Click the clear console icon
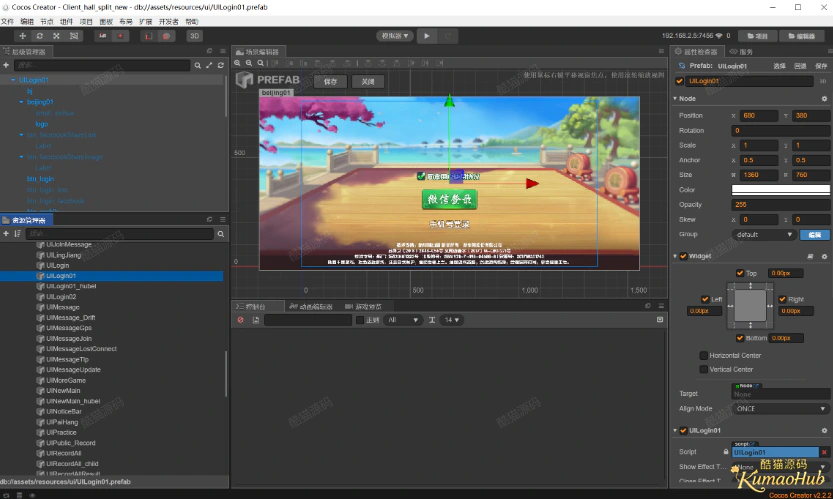The height and width of the screenshot is (499, 833). point(241,320)
